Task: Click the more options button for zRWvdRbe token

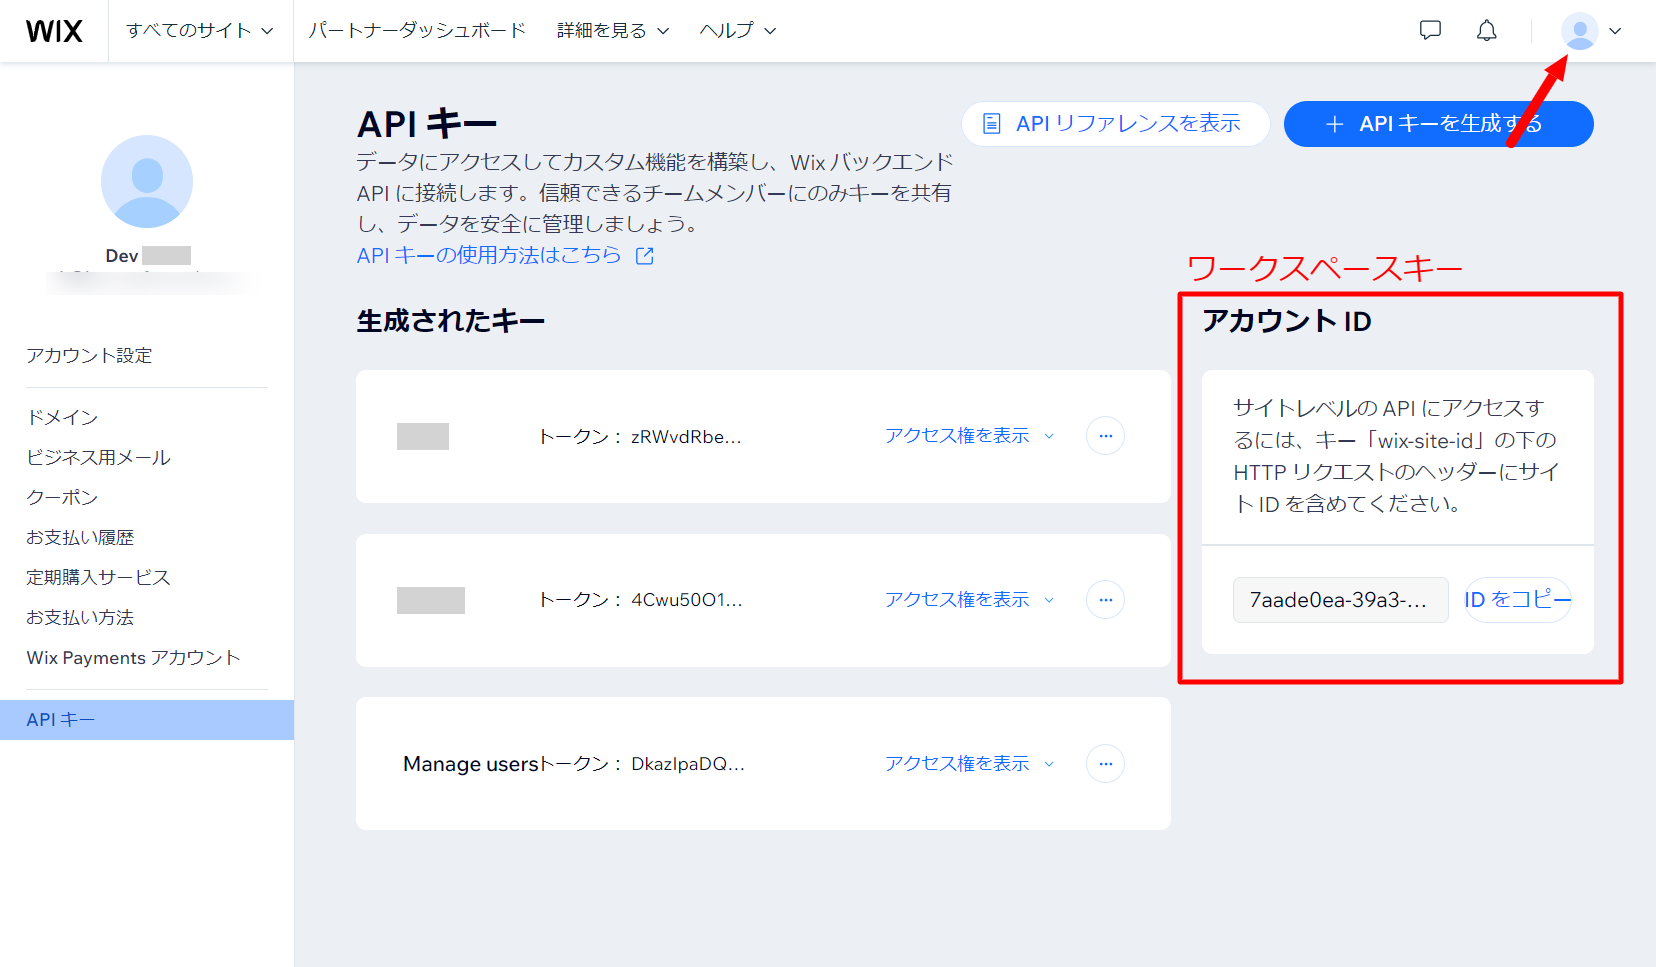Action: point(1105,436)
